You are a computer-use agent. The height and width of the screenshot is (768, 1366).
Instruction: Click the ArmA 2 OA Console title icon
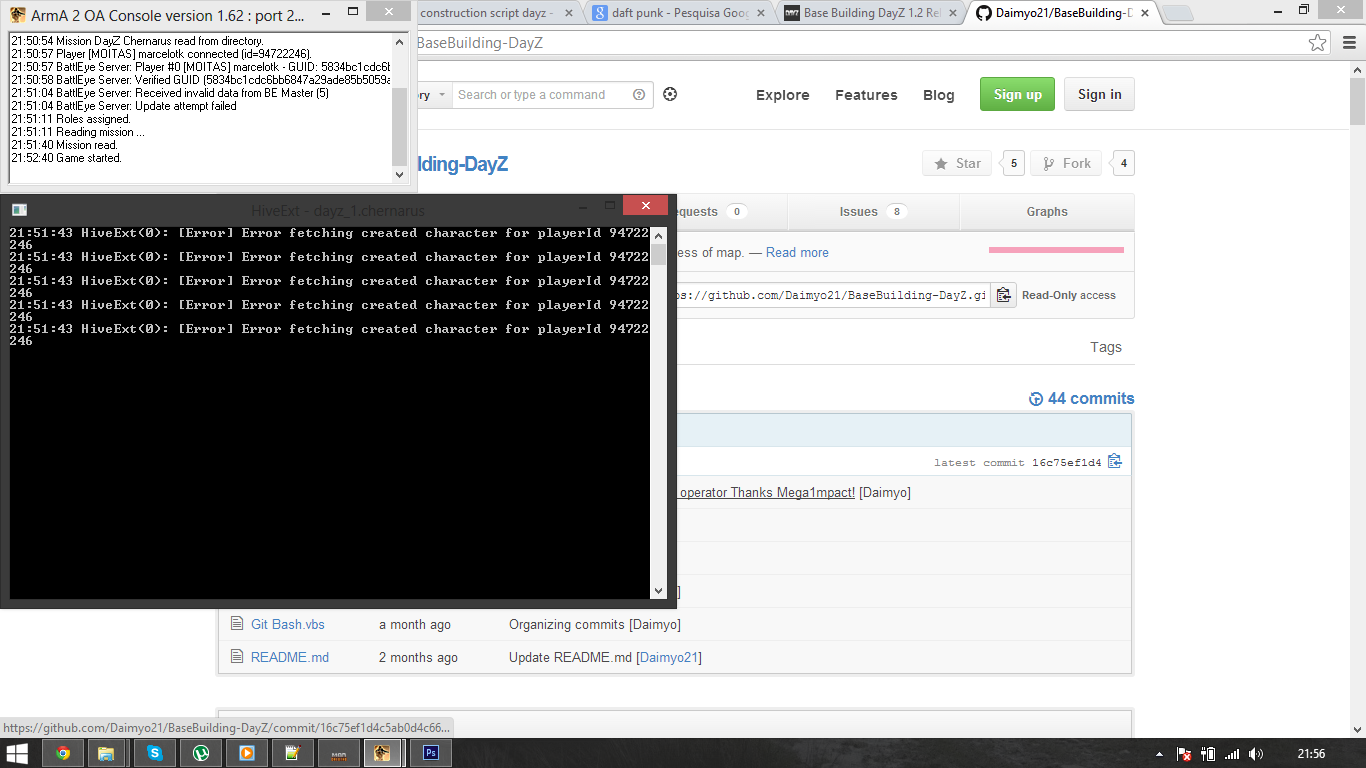pyautogui.click(x=17, y=15)
